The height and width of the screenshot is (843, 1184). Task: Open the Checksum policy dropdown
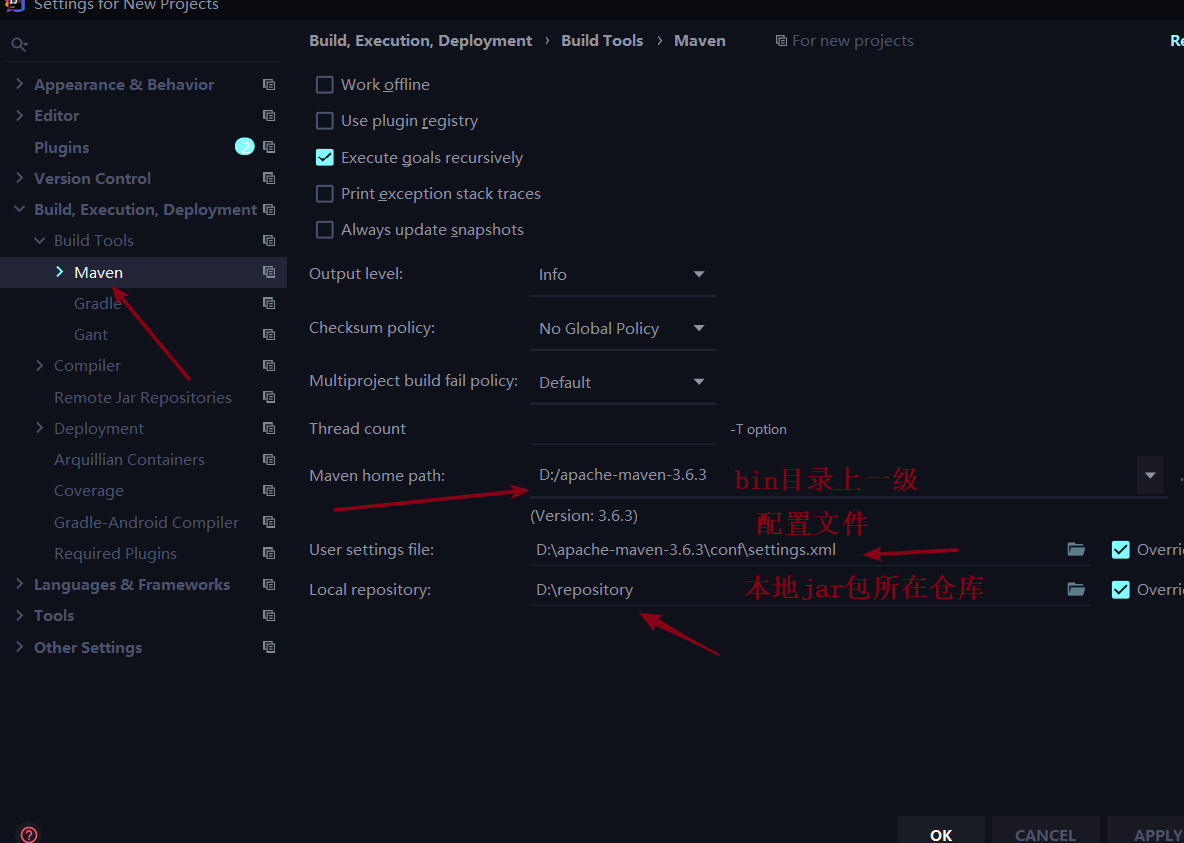(623, 329)
